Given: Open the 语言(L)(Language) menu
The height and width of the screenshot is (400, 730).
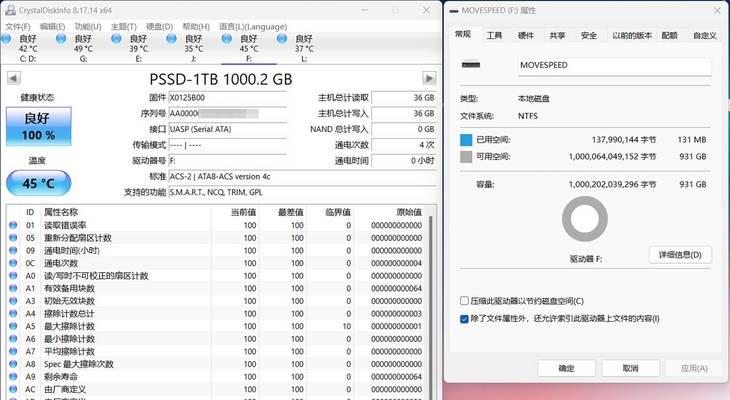Looking at the screenshot, I should 253,27.
